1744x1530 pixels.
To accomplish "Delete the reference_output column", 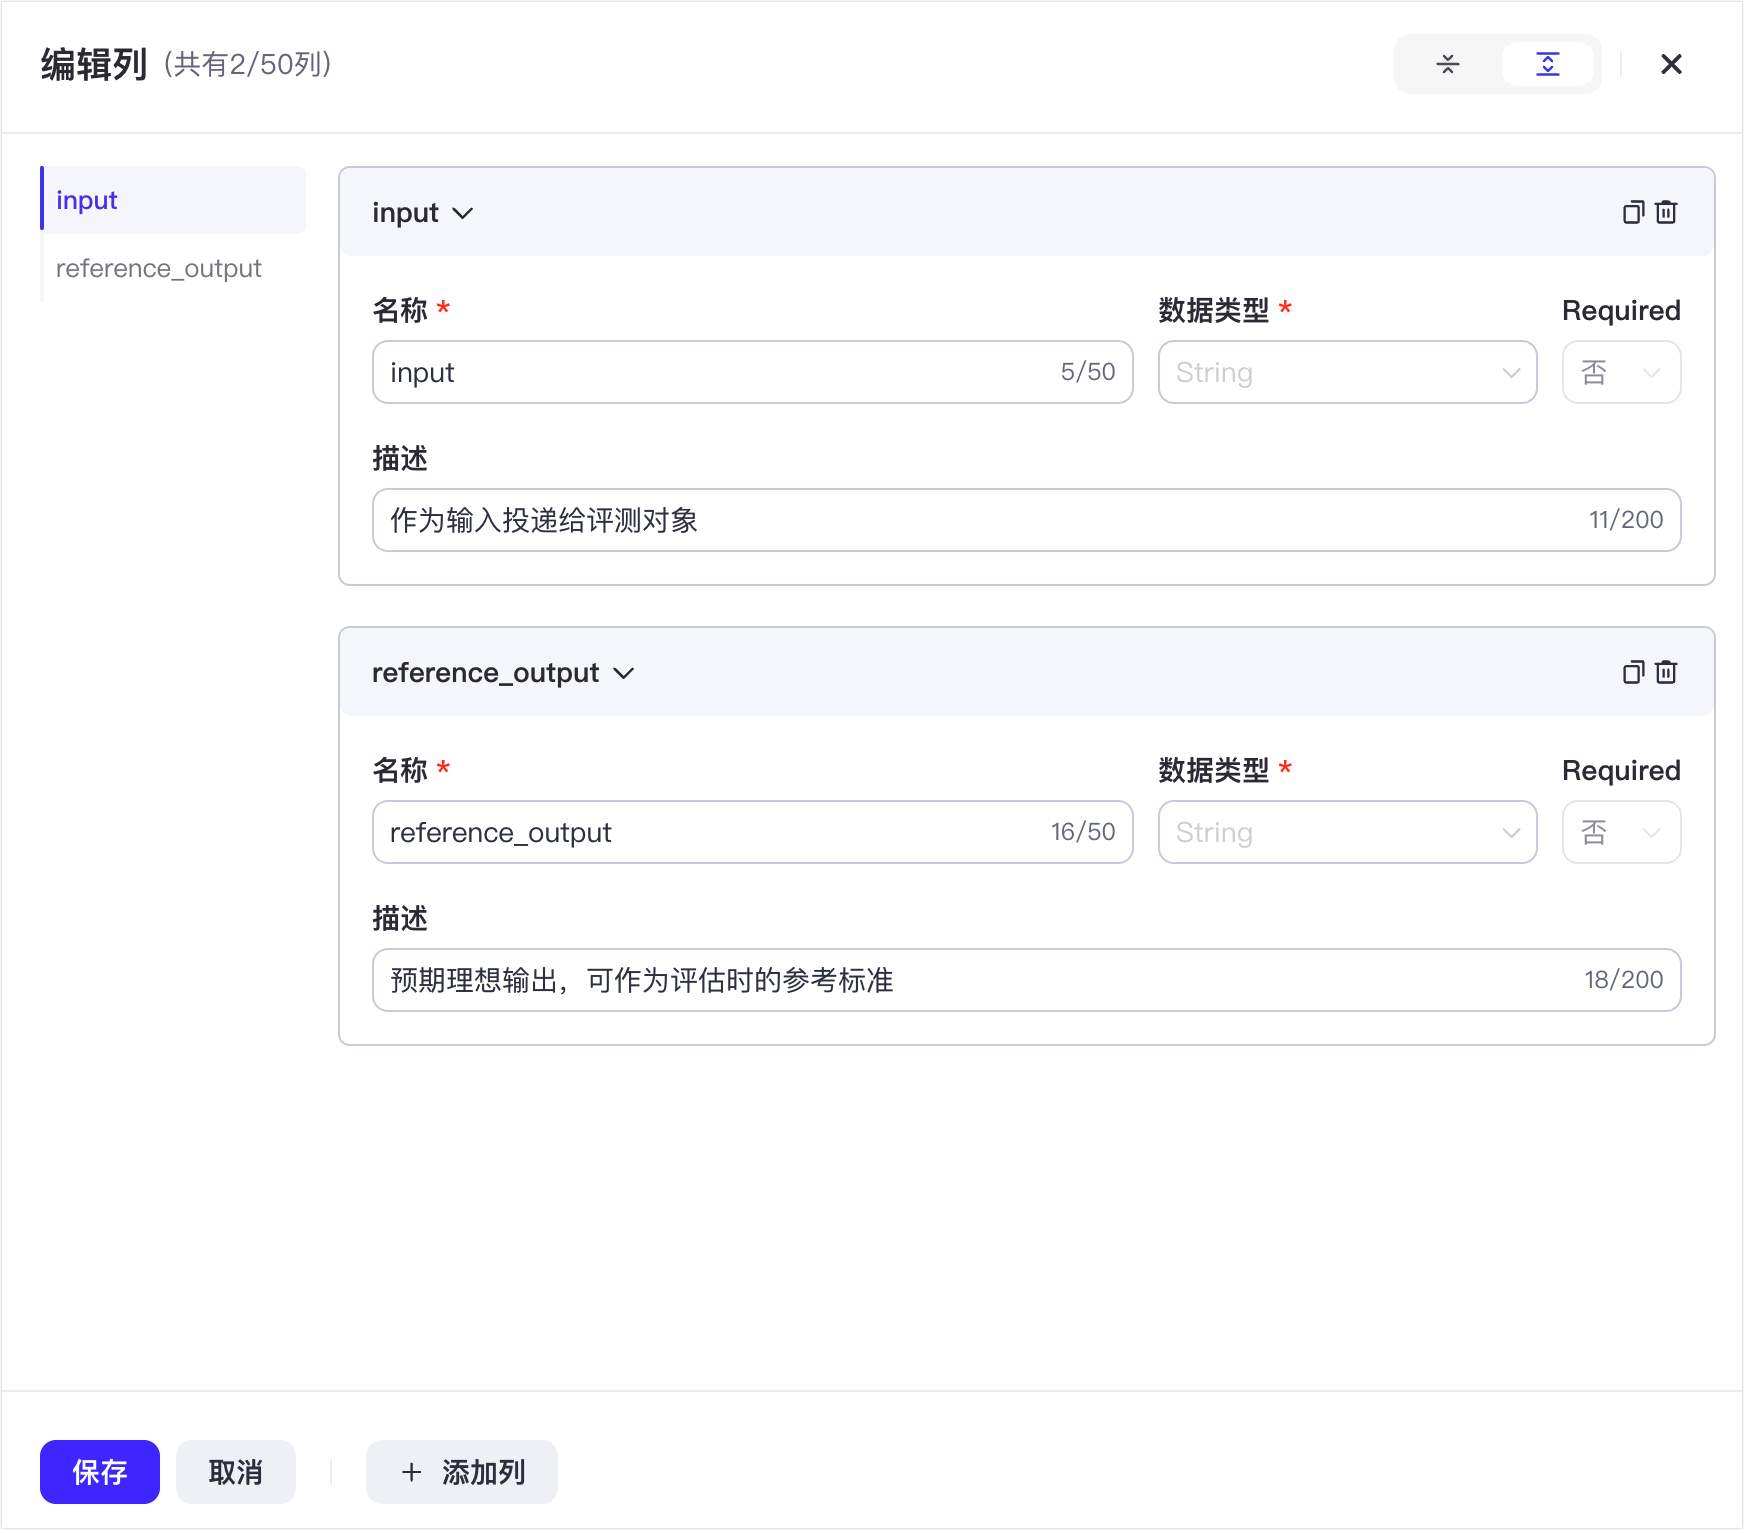I will 1666,673.
